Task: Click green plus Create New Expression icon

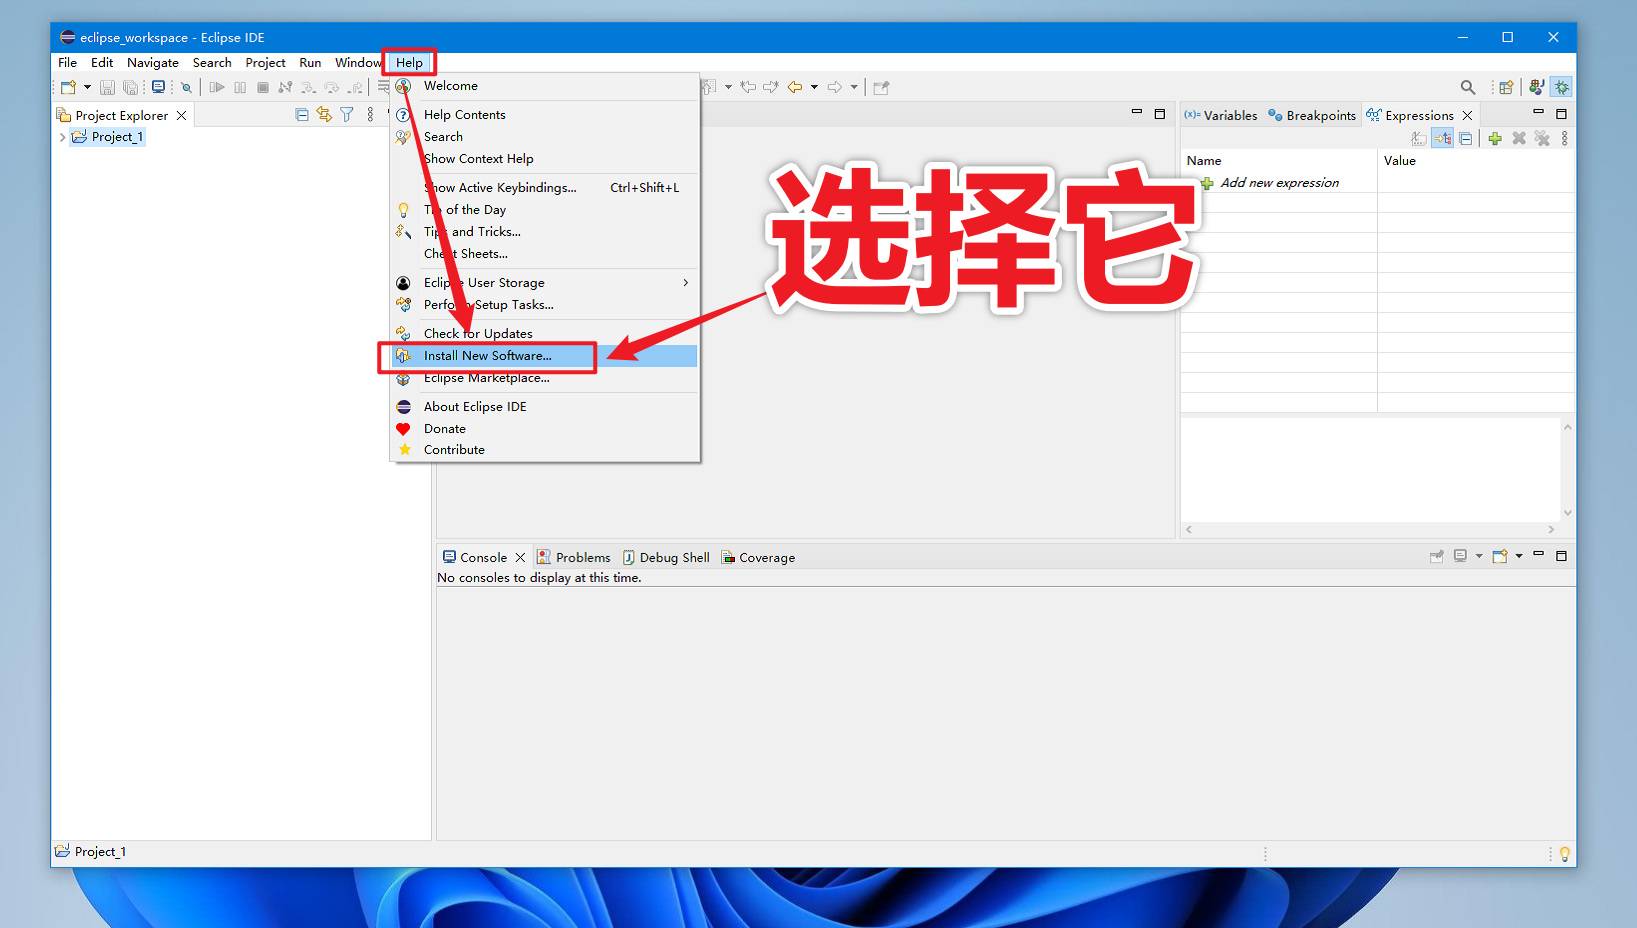Action: [1495, 139]
